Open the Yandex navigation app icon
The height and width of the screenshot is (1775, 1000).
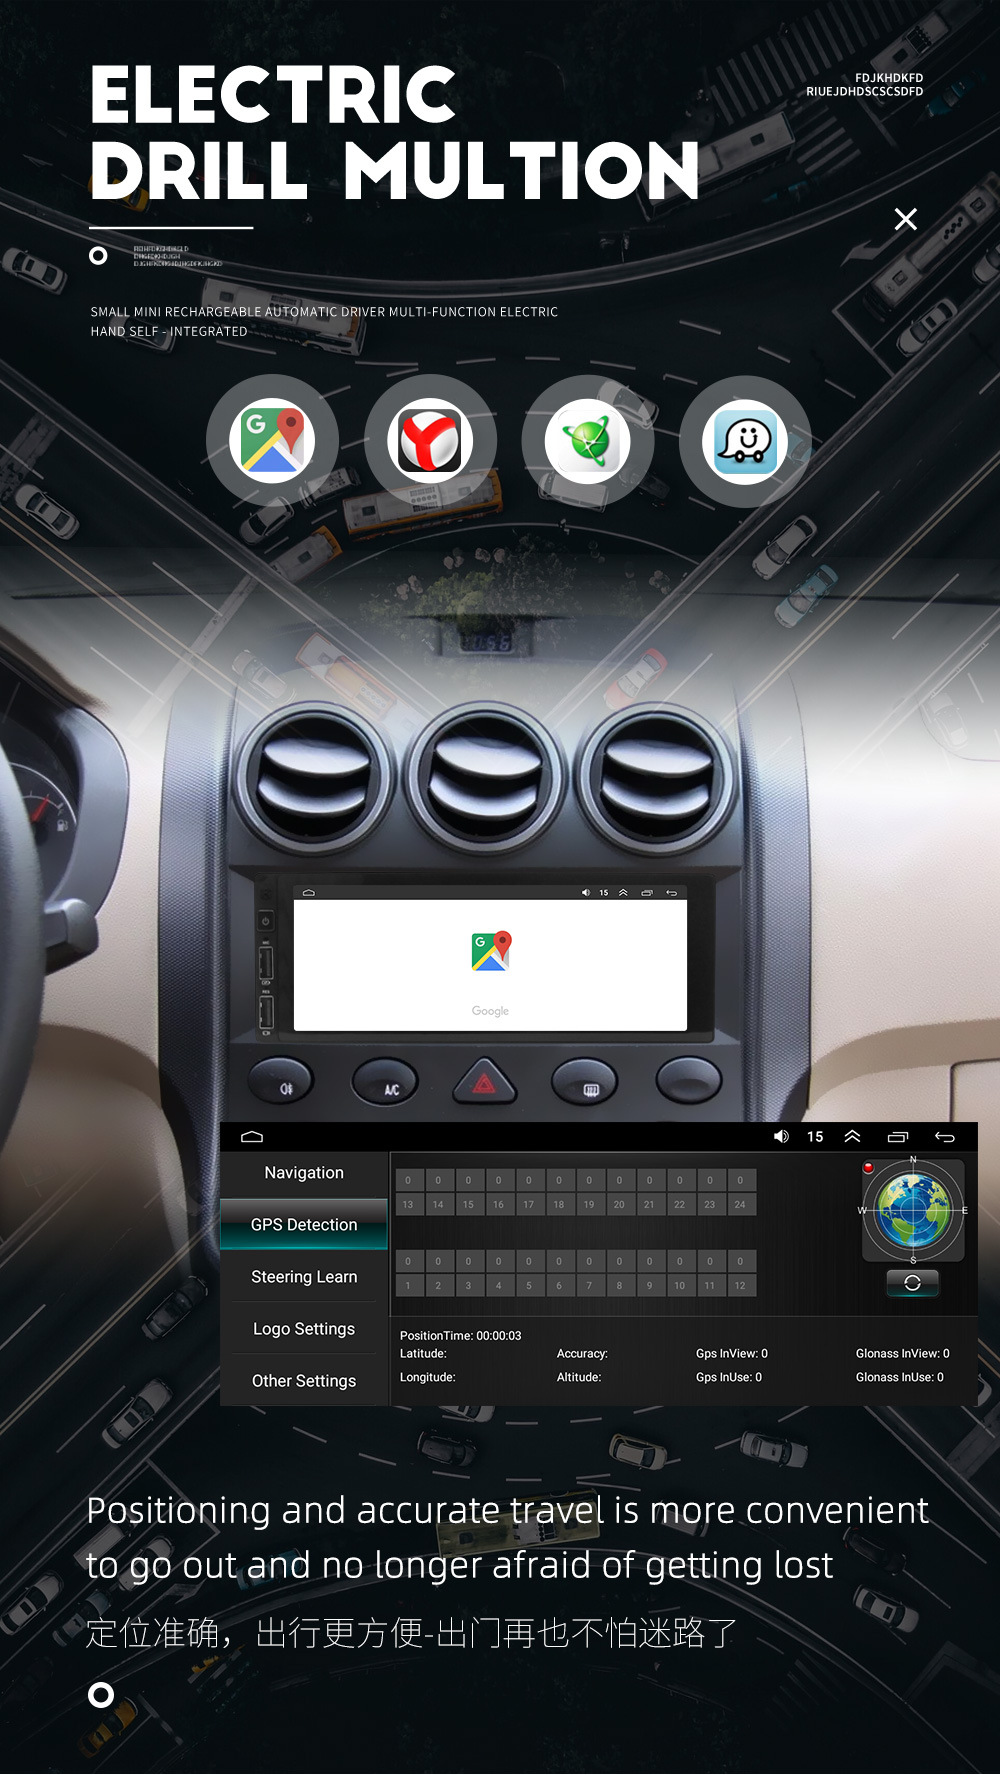[x=430, y=441]
